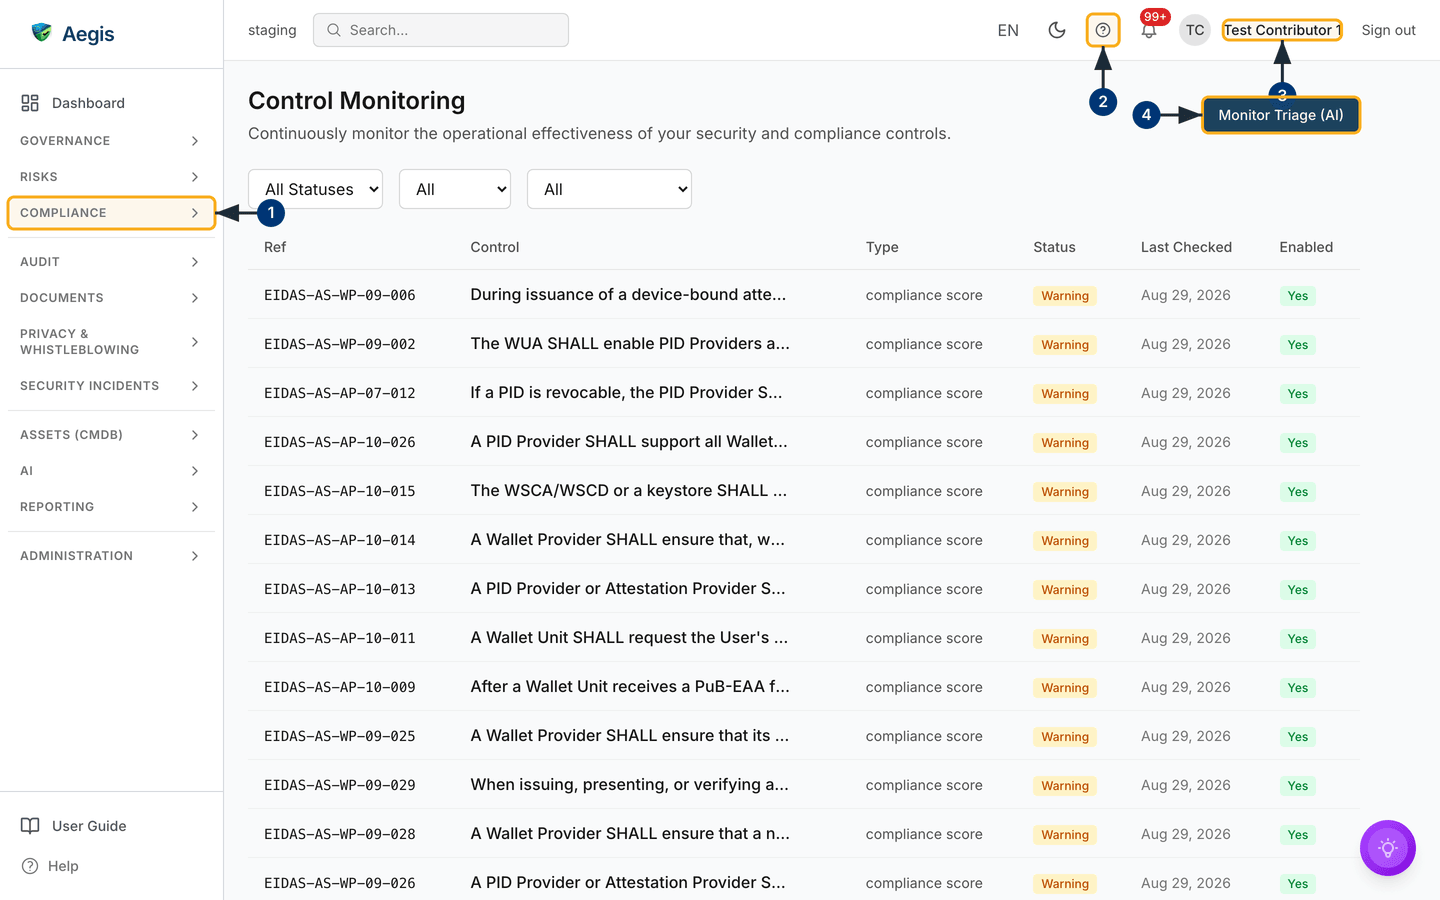Viewport: 1440px width, 900px height.
Task: Focus the Search input field
Action: (x=441, y=30)
